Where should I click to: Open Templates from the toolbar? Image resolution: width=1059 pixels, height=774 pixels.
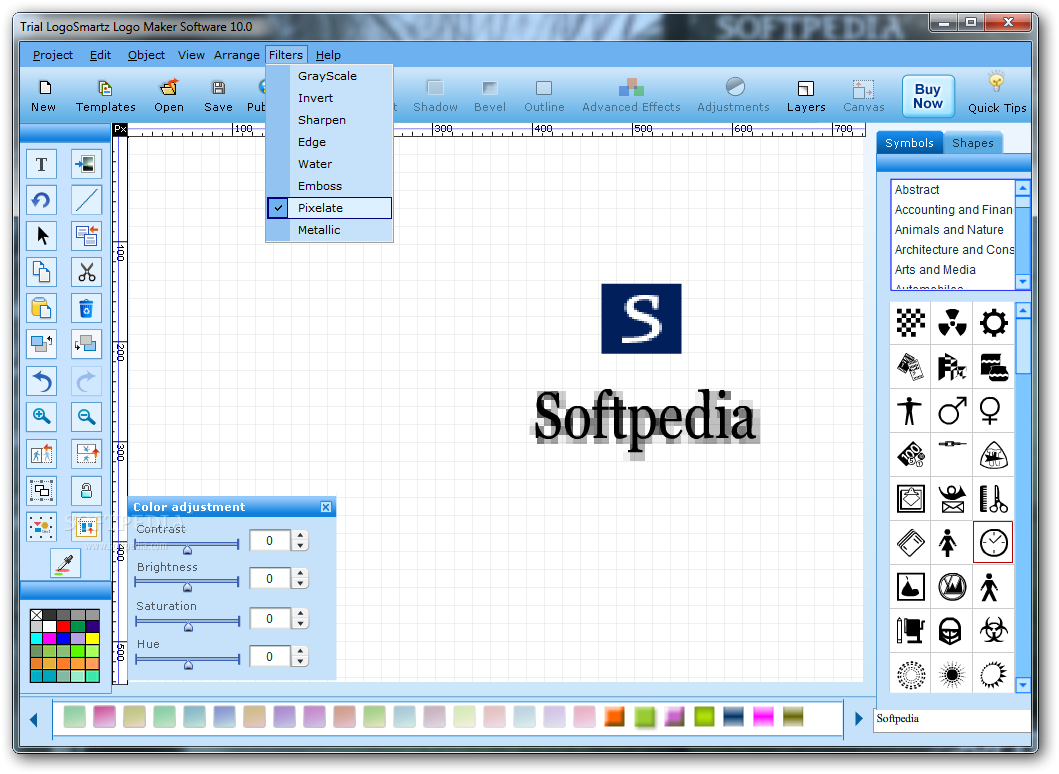105,95
